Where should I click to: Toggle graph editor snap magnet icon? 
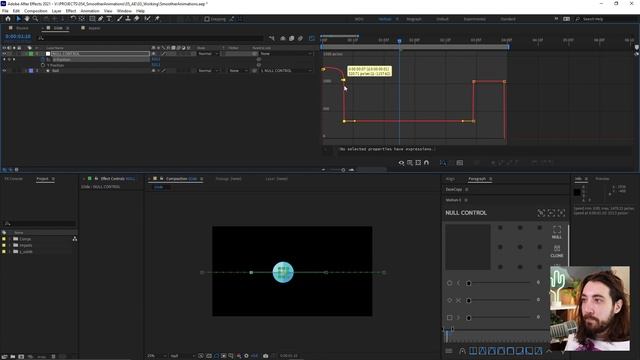click(427, 162)
